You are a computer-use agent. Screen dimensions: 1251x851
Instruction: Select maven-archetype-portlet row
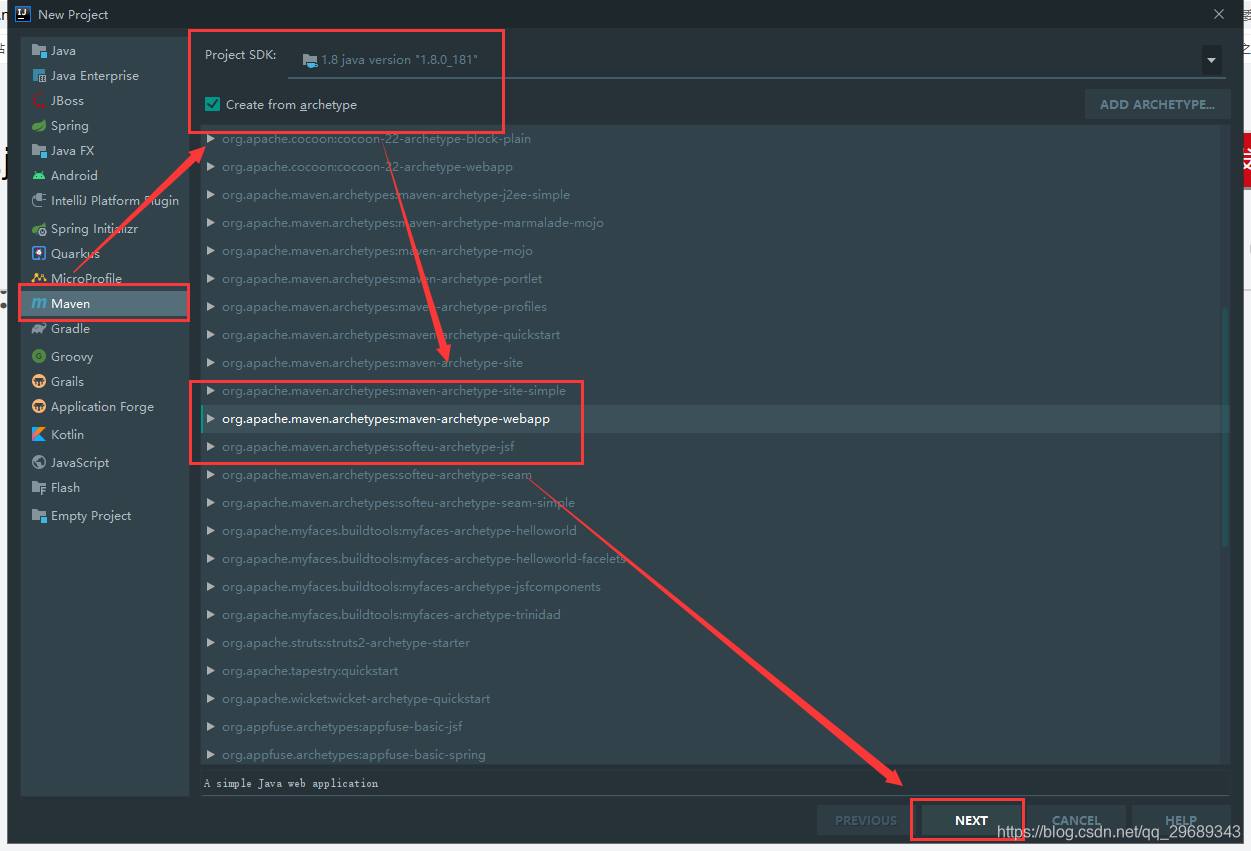click(x=711, y=279)
